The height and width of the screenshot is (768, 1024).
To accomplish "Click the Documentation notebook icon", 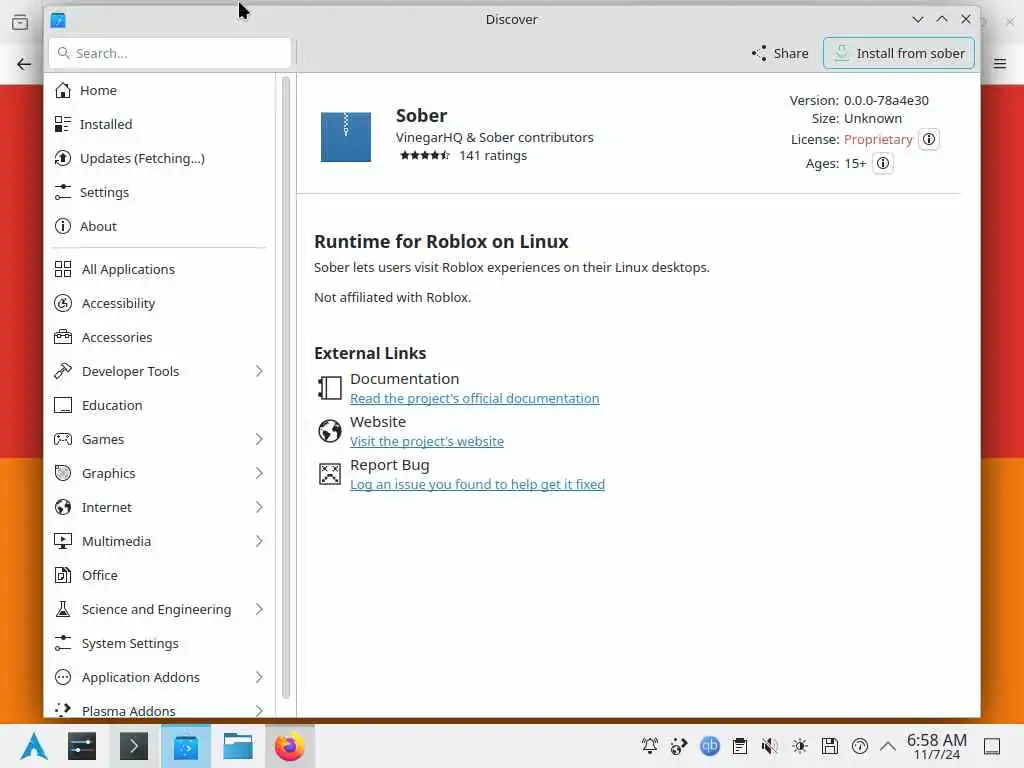I will click(330, 388).
